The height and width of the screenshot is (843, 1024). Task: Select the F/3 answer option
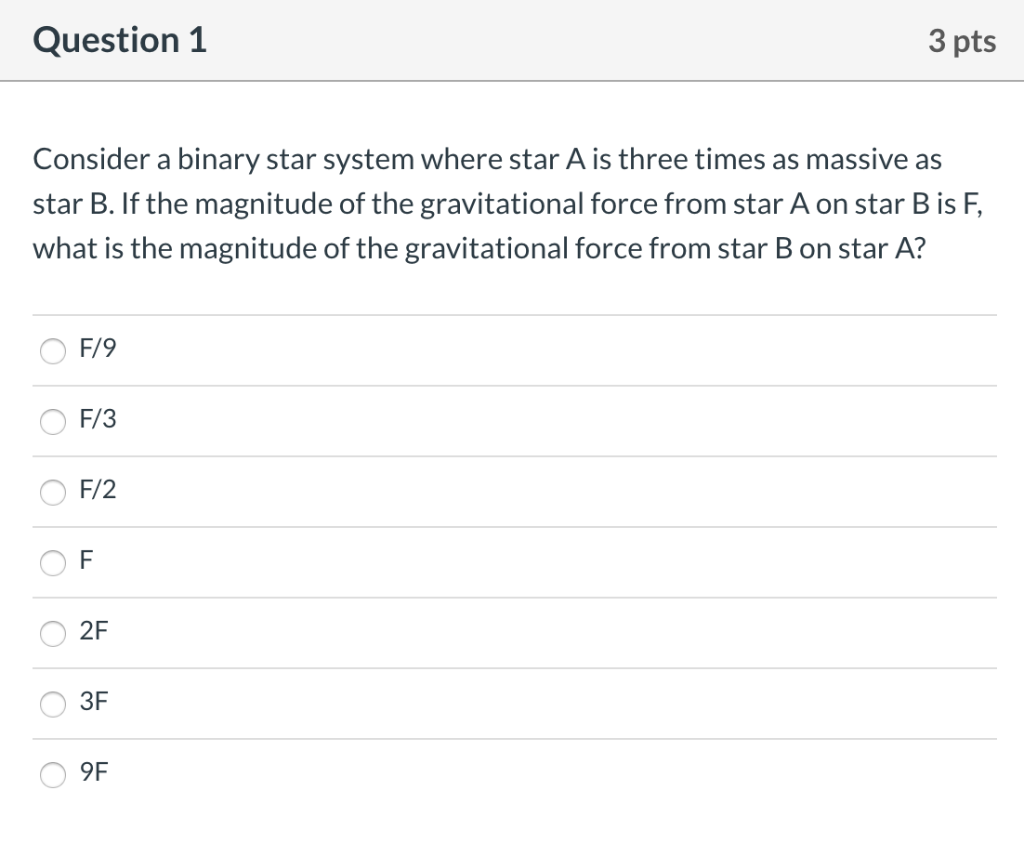(52, 421)
